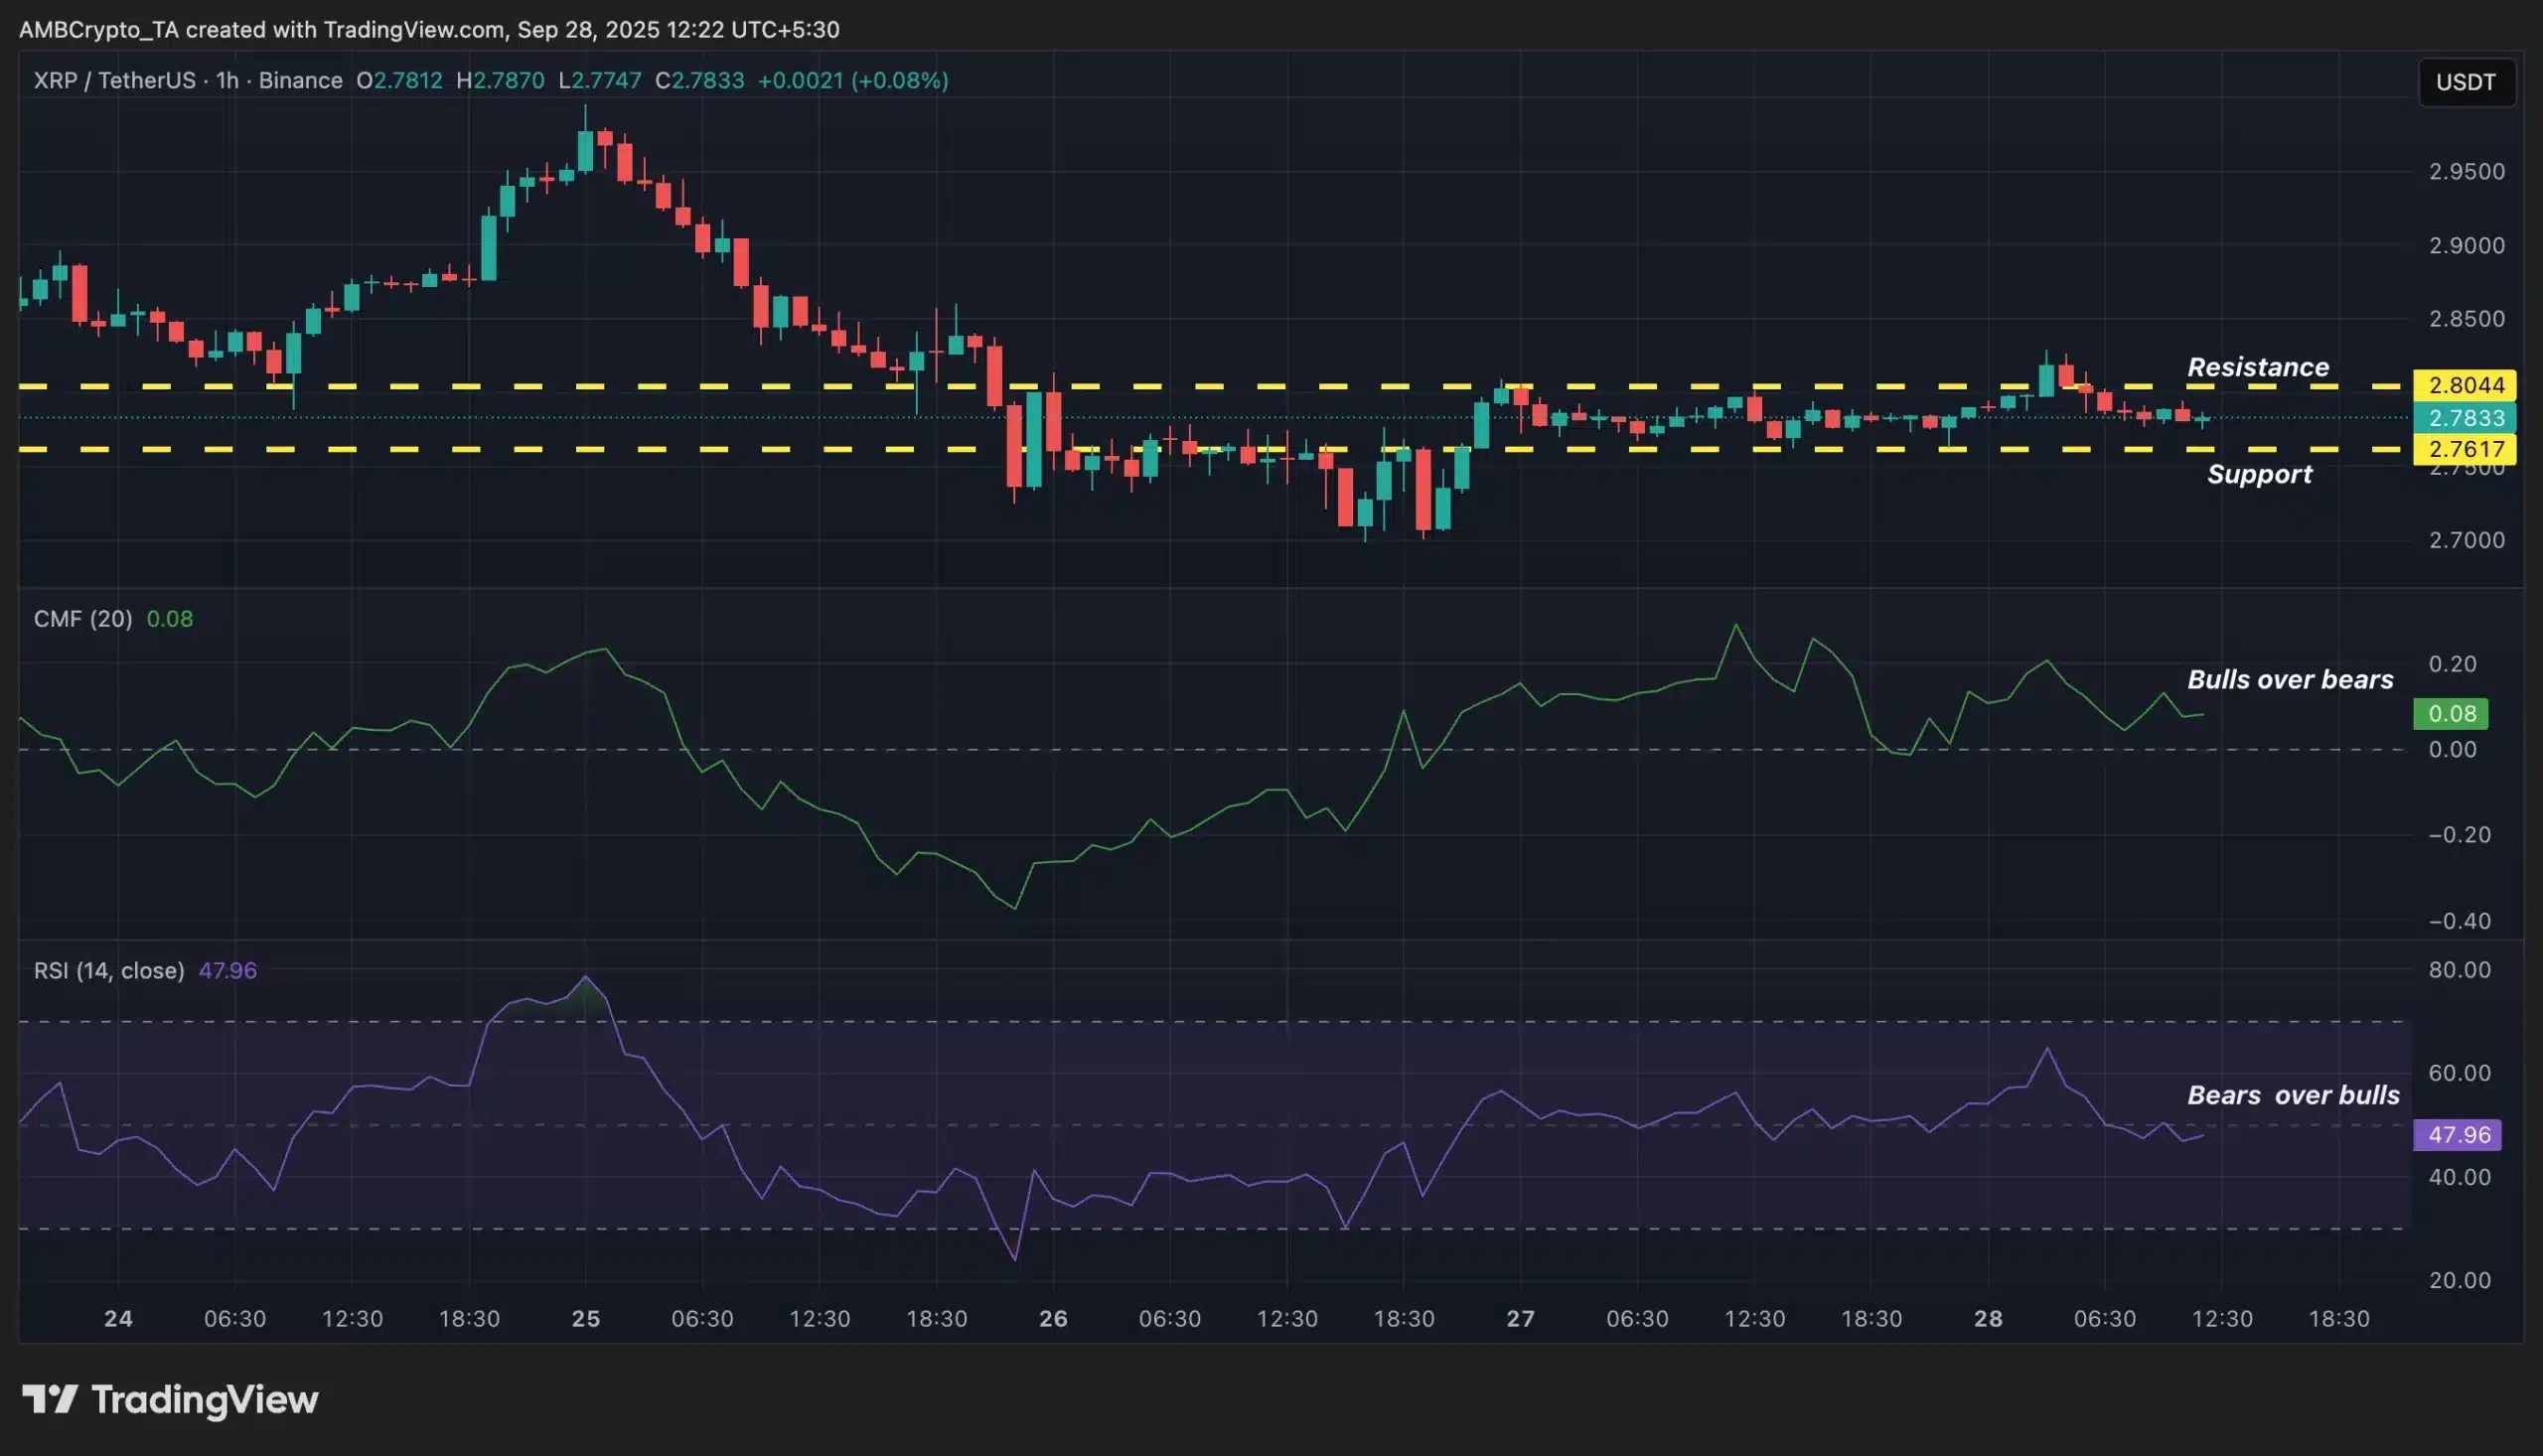Click the percent change (+0.08%) text
The height and width of the screenshot is (1456, 2543).
click(x=899, y=81)
